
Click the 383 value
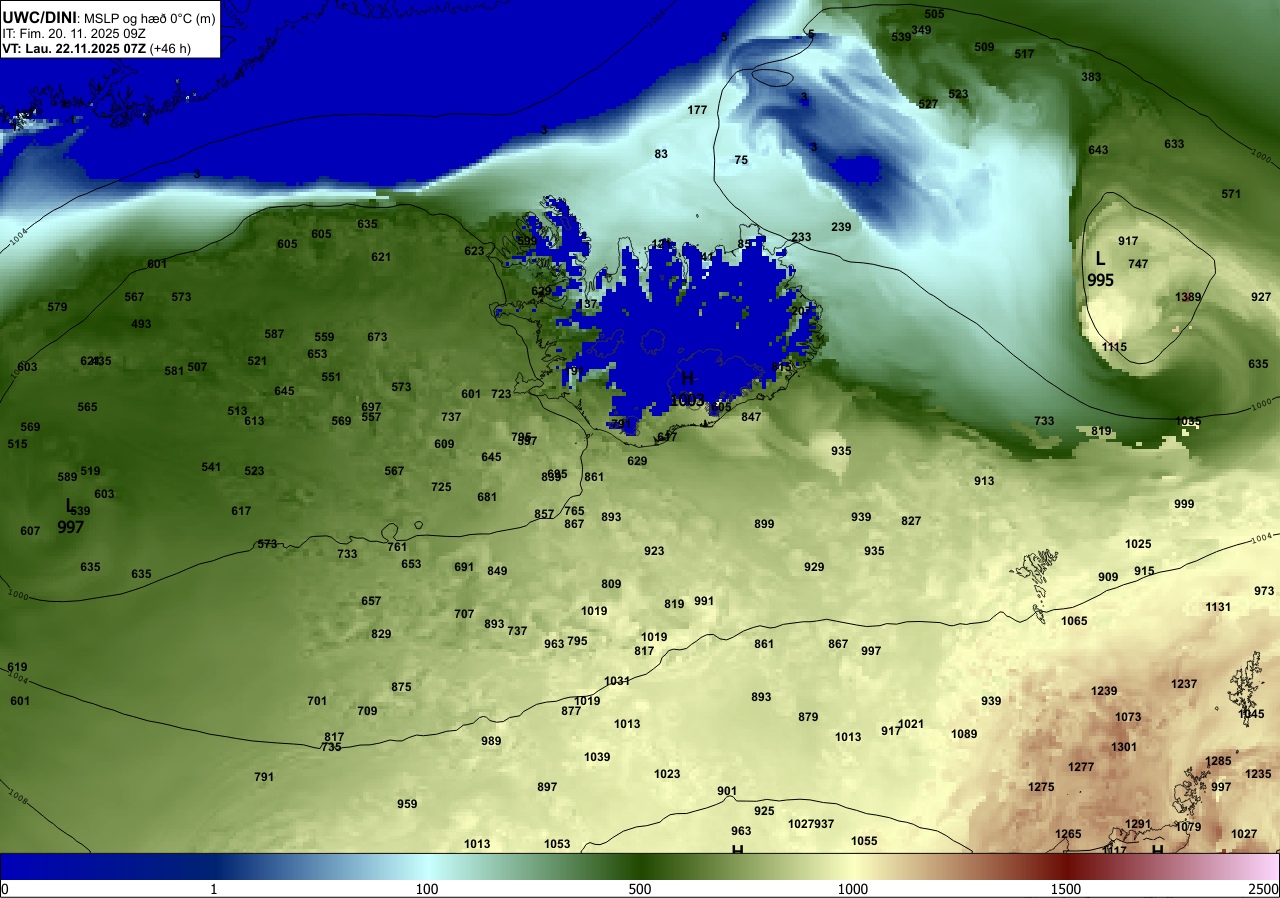(1091, 77)
